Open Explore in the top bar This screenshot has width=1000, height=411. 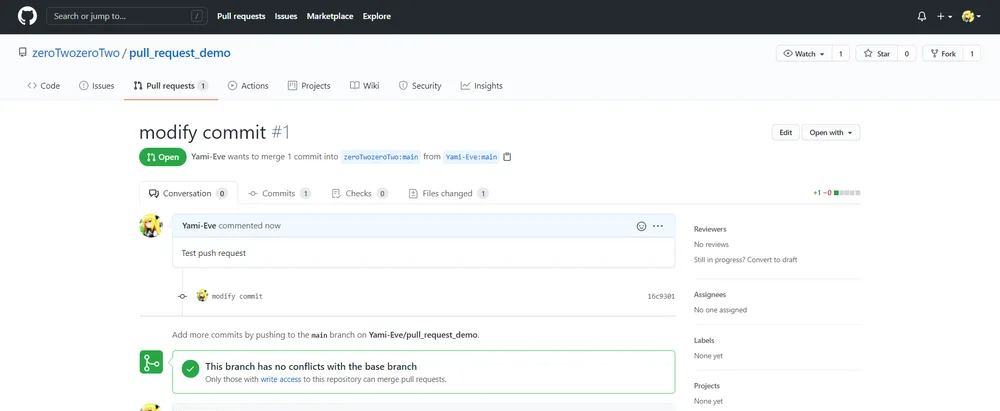(377, 16)
